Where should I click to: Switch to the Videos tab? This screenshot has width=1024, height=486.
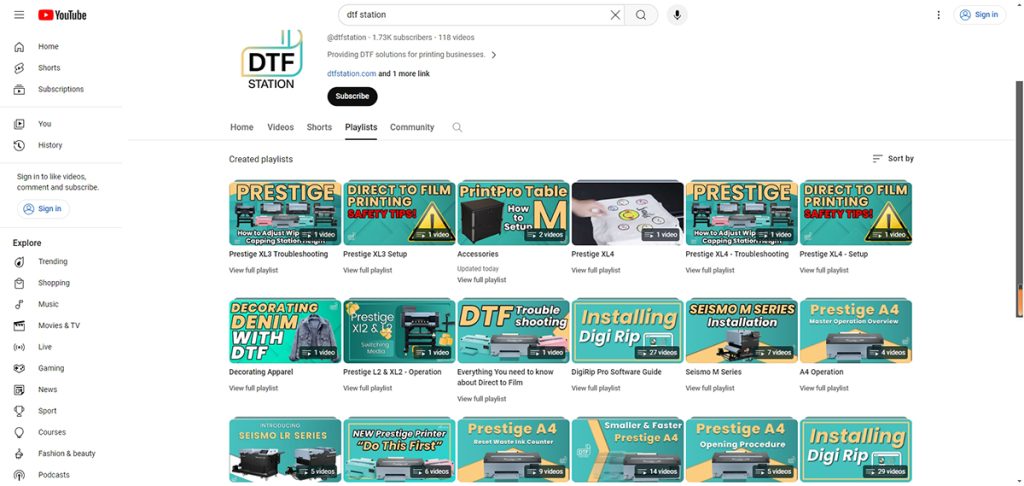tap(280, 127)
